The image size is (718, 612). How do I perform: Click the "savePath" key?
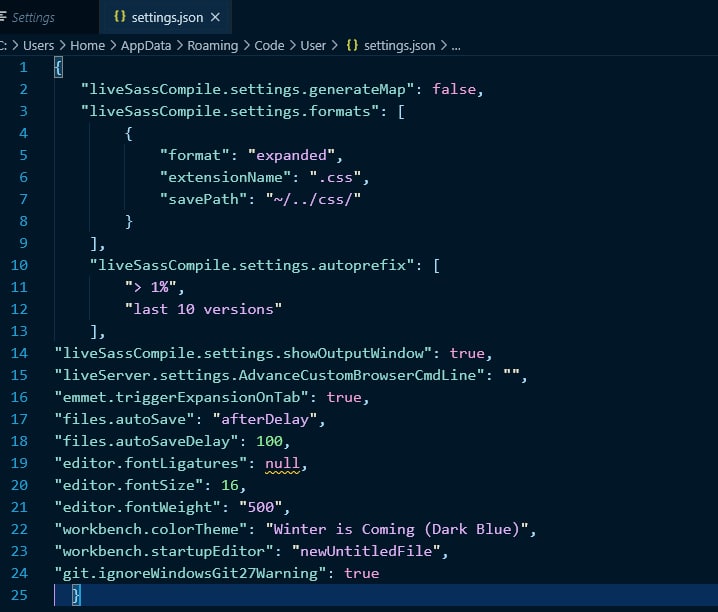[x=203, y=199]
